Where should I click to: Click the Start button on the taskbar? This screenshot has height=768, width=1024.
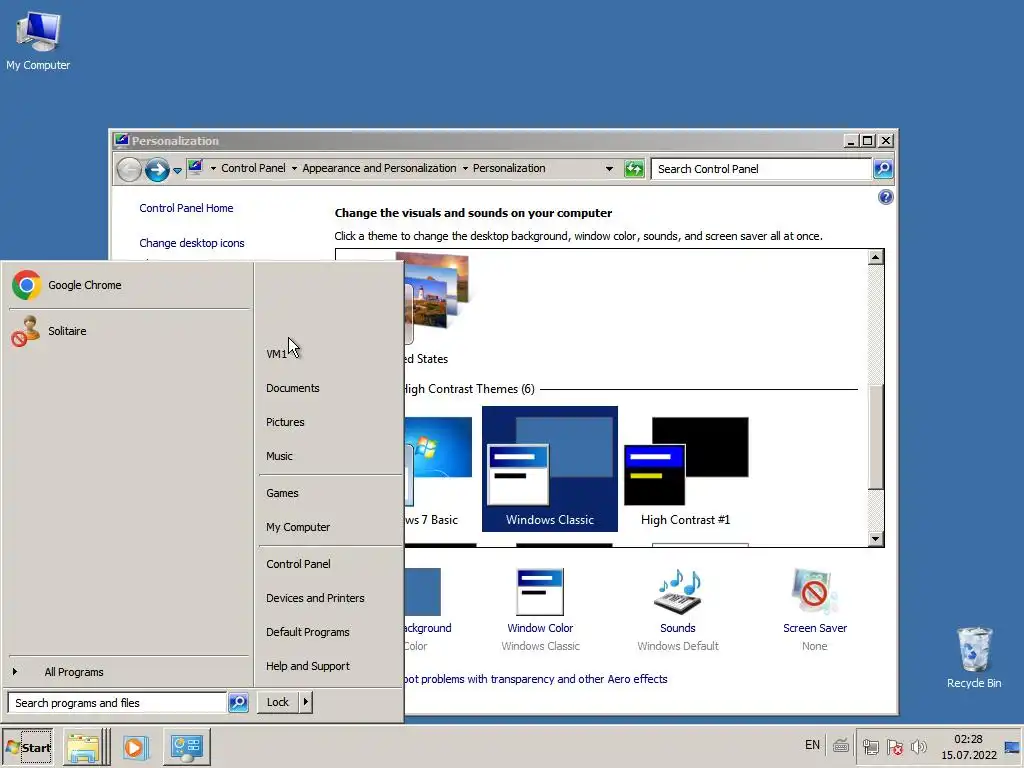[28, 747]
